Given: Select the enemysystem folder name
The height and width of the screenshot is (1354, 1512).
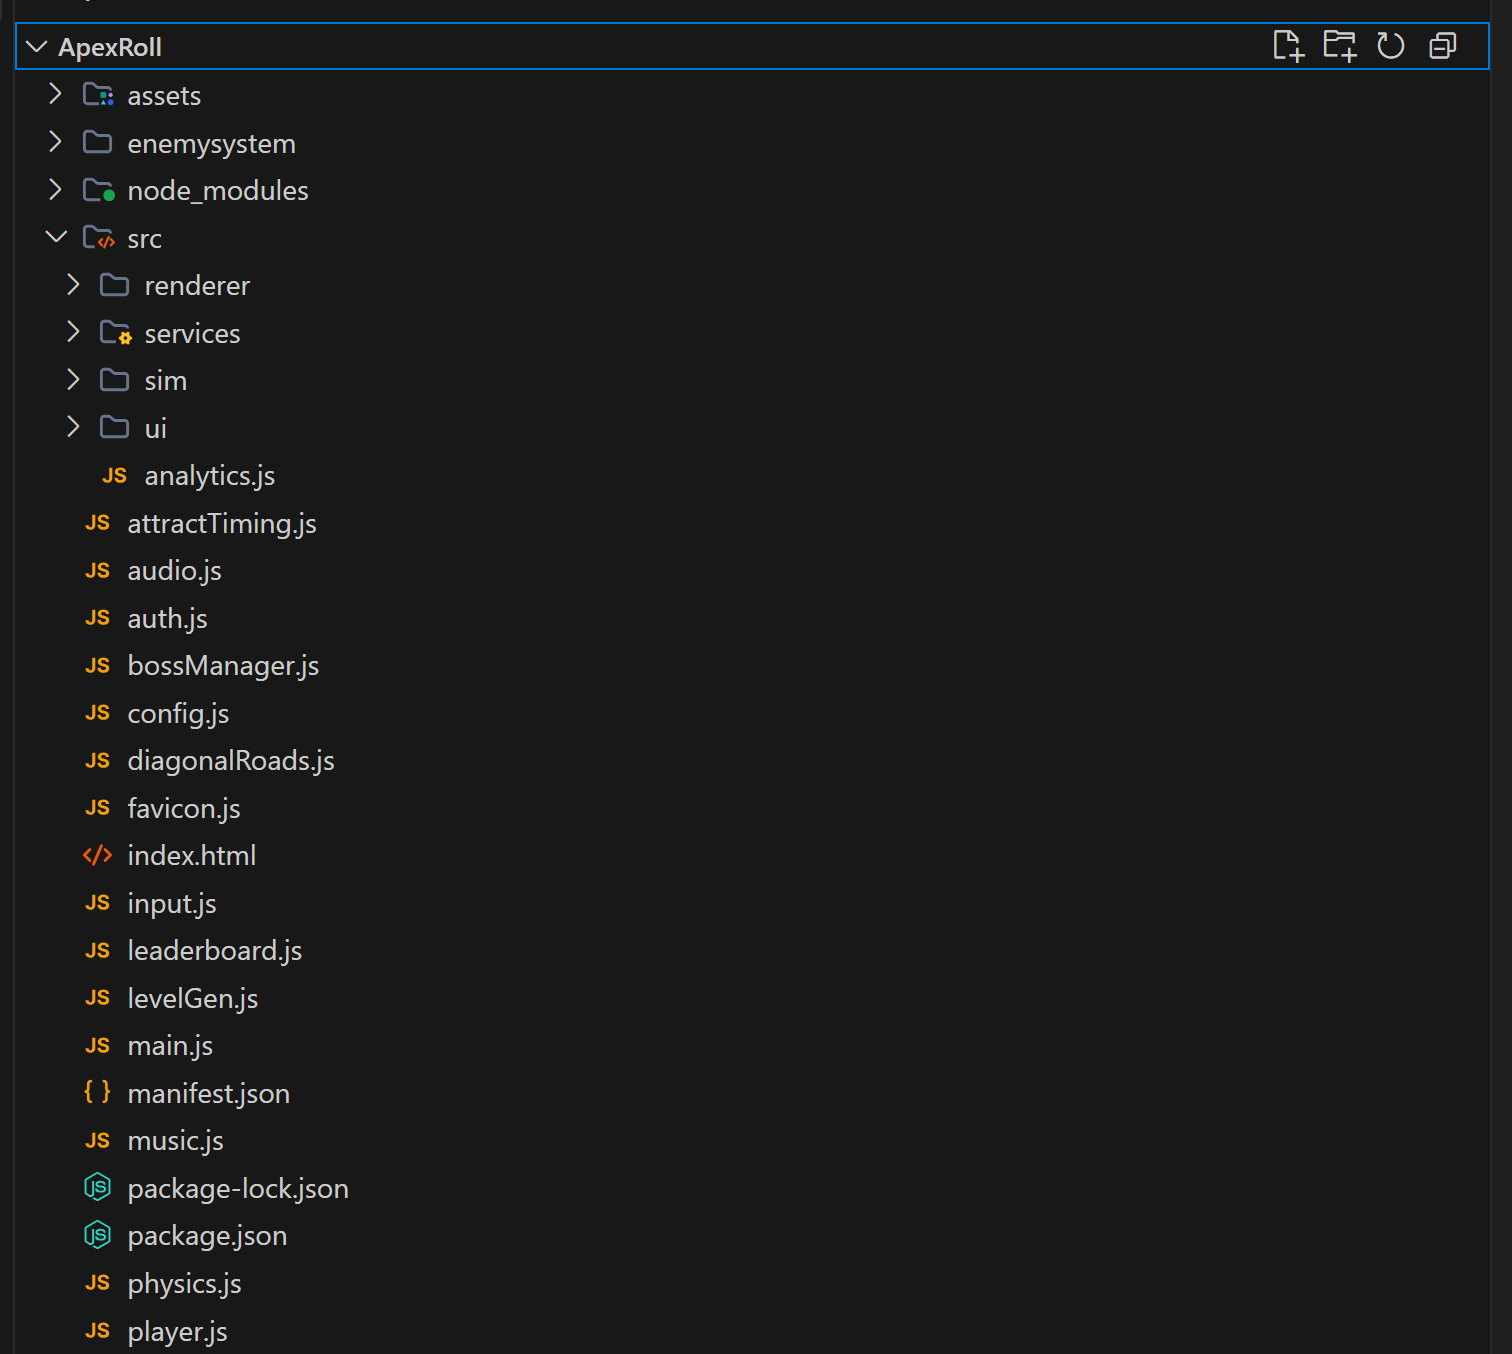Looking at the screenshot, I should point(211,144).
